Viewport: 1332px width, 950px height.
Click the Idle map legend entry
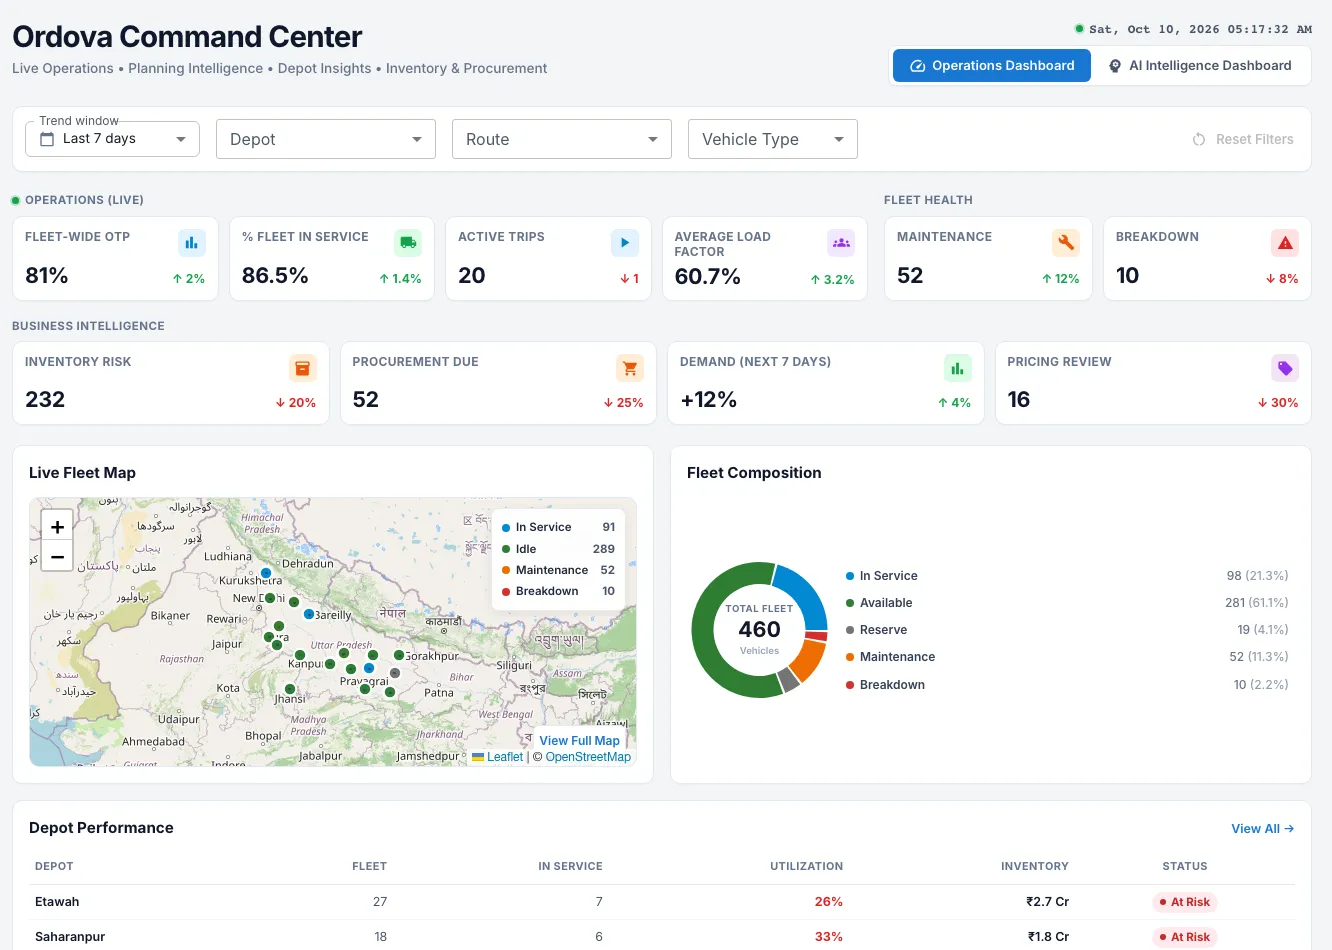tap(558, 549)
